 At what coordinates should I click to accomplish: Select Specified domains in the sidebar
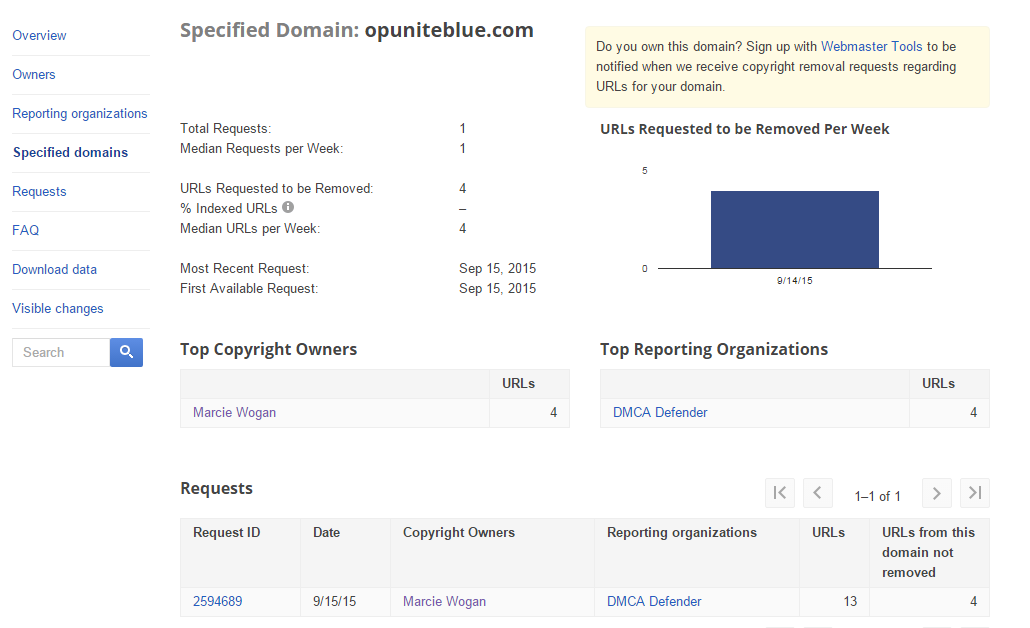[x=70, y=152]
